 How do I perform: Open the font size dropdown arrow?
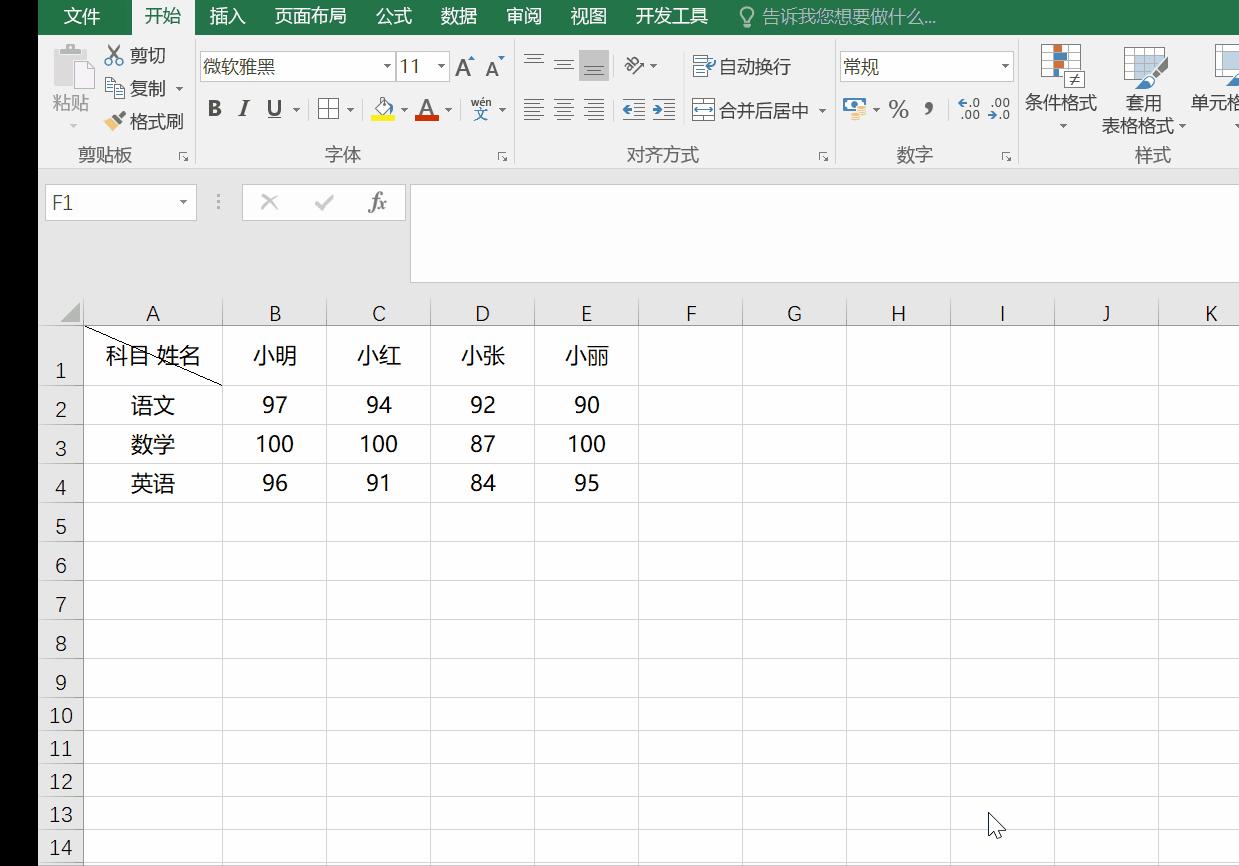(441, 67)
